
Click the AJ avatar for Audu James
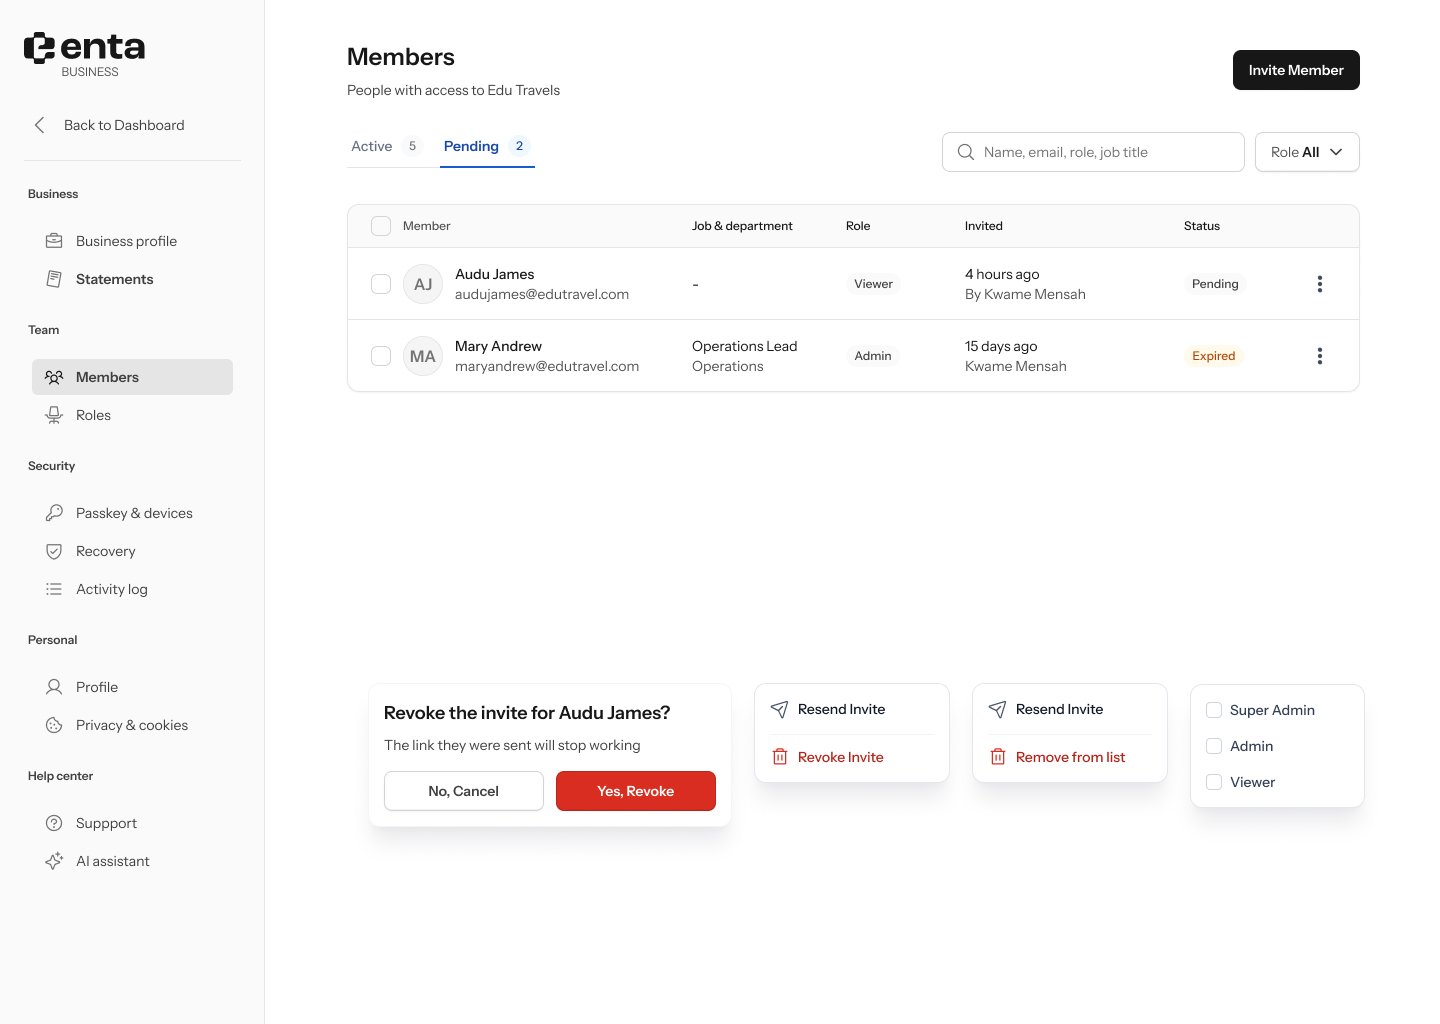(423, 284)
